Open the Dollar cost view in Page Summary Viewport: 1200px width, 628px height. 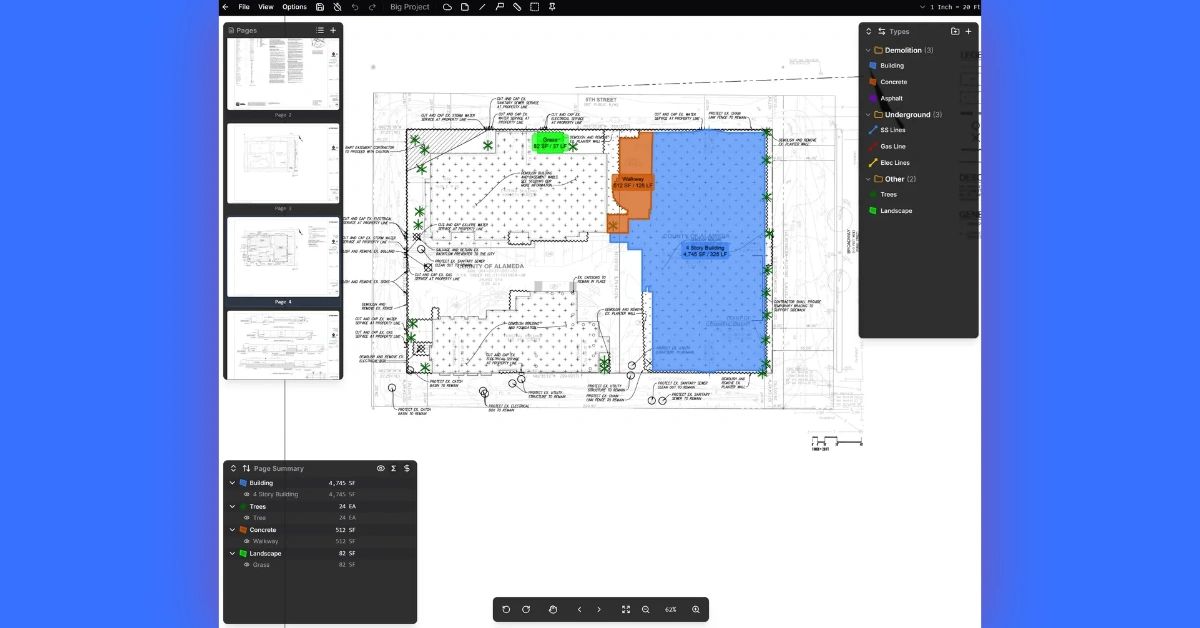point(407,468)
